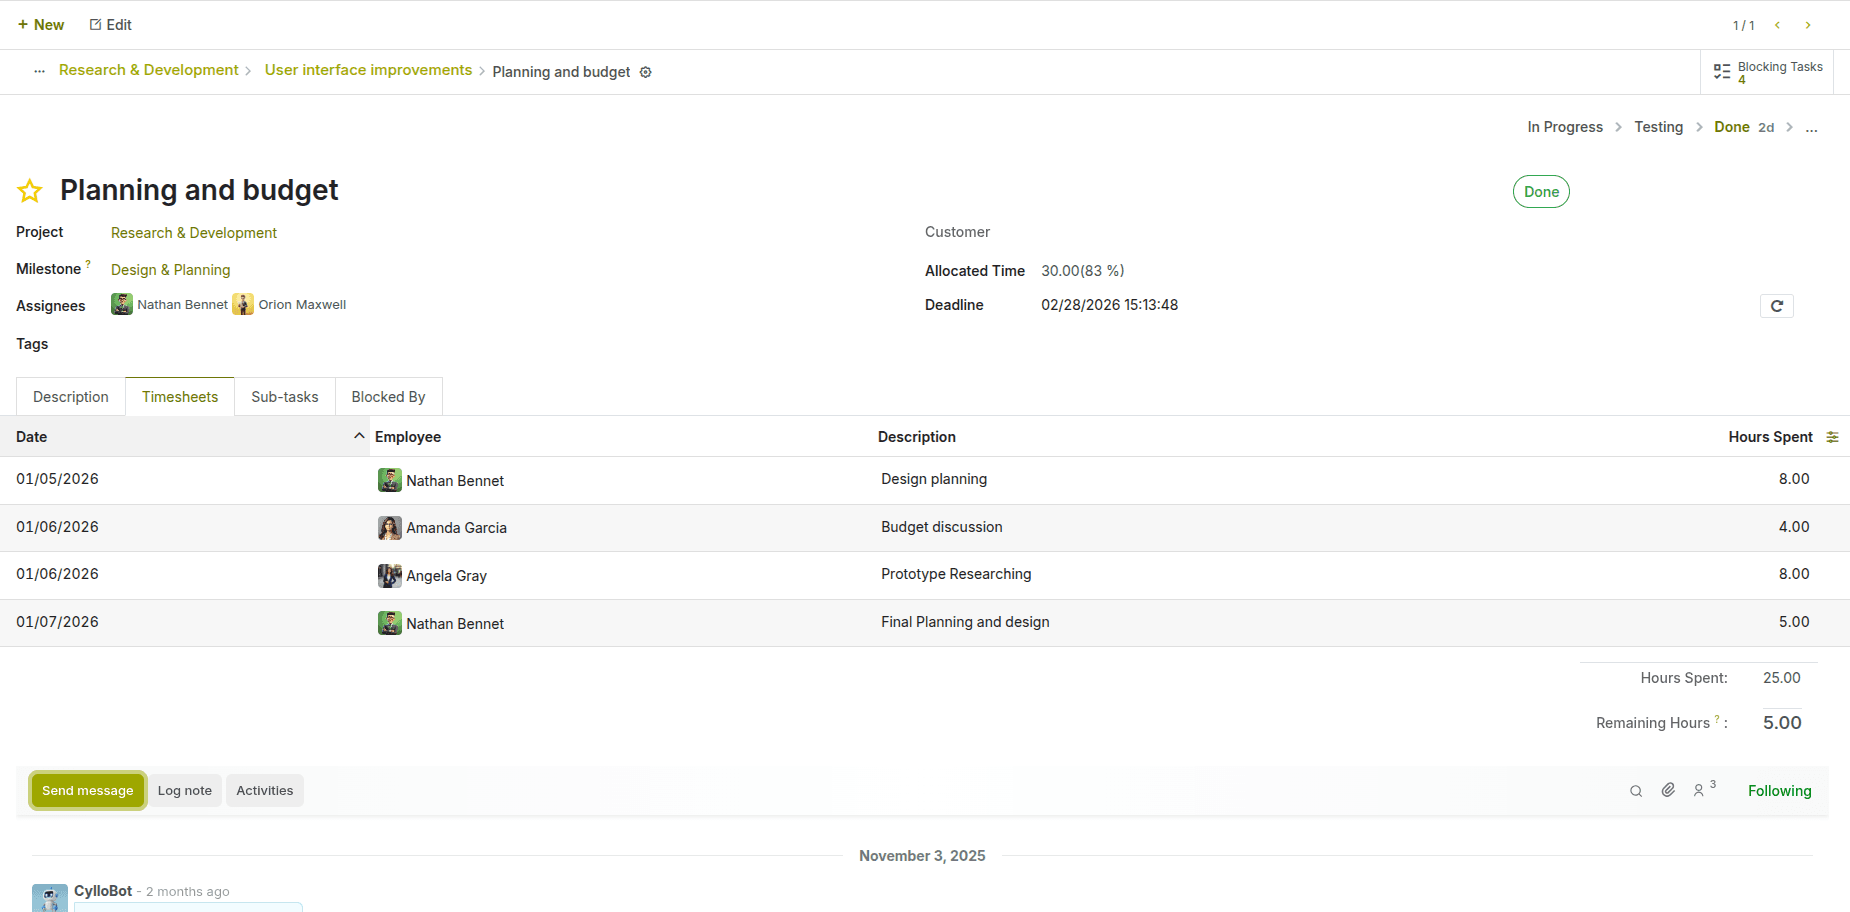Open the Blocking Tasks stat button

tap(1768, 72)
